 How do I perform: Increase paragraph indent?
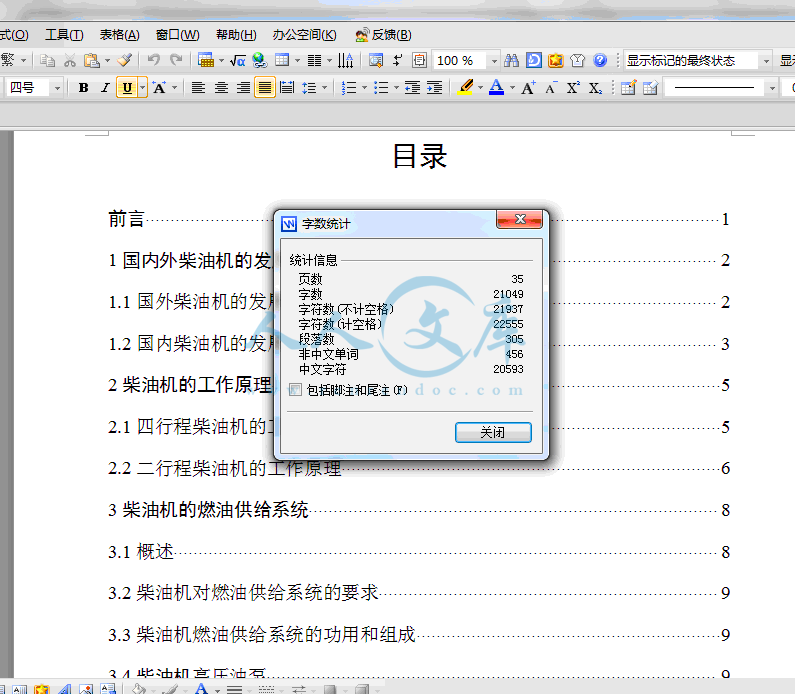435,88
